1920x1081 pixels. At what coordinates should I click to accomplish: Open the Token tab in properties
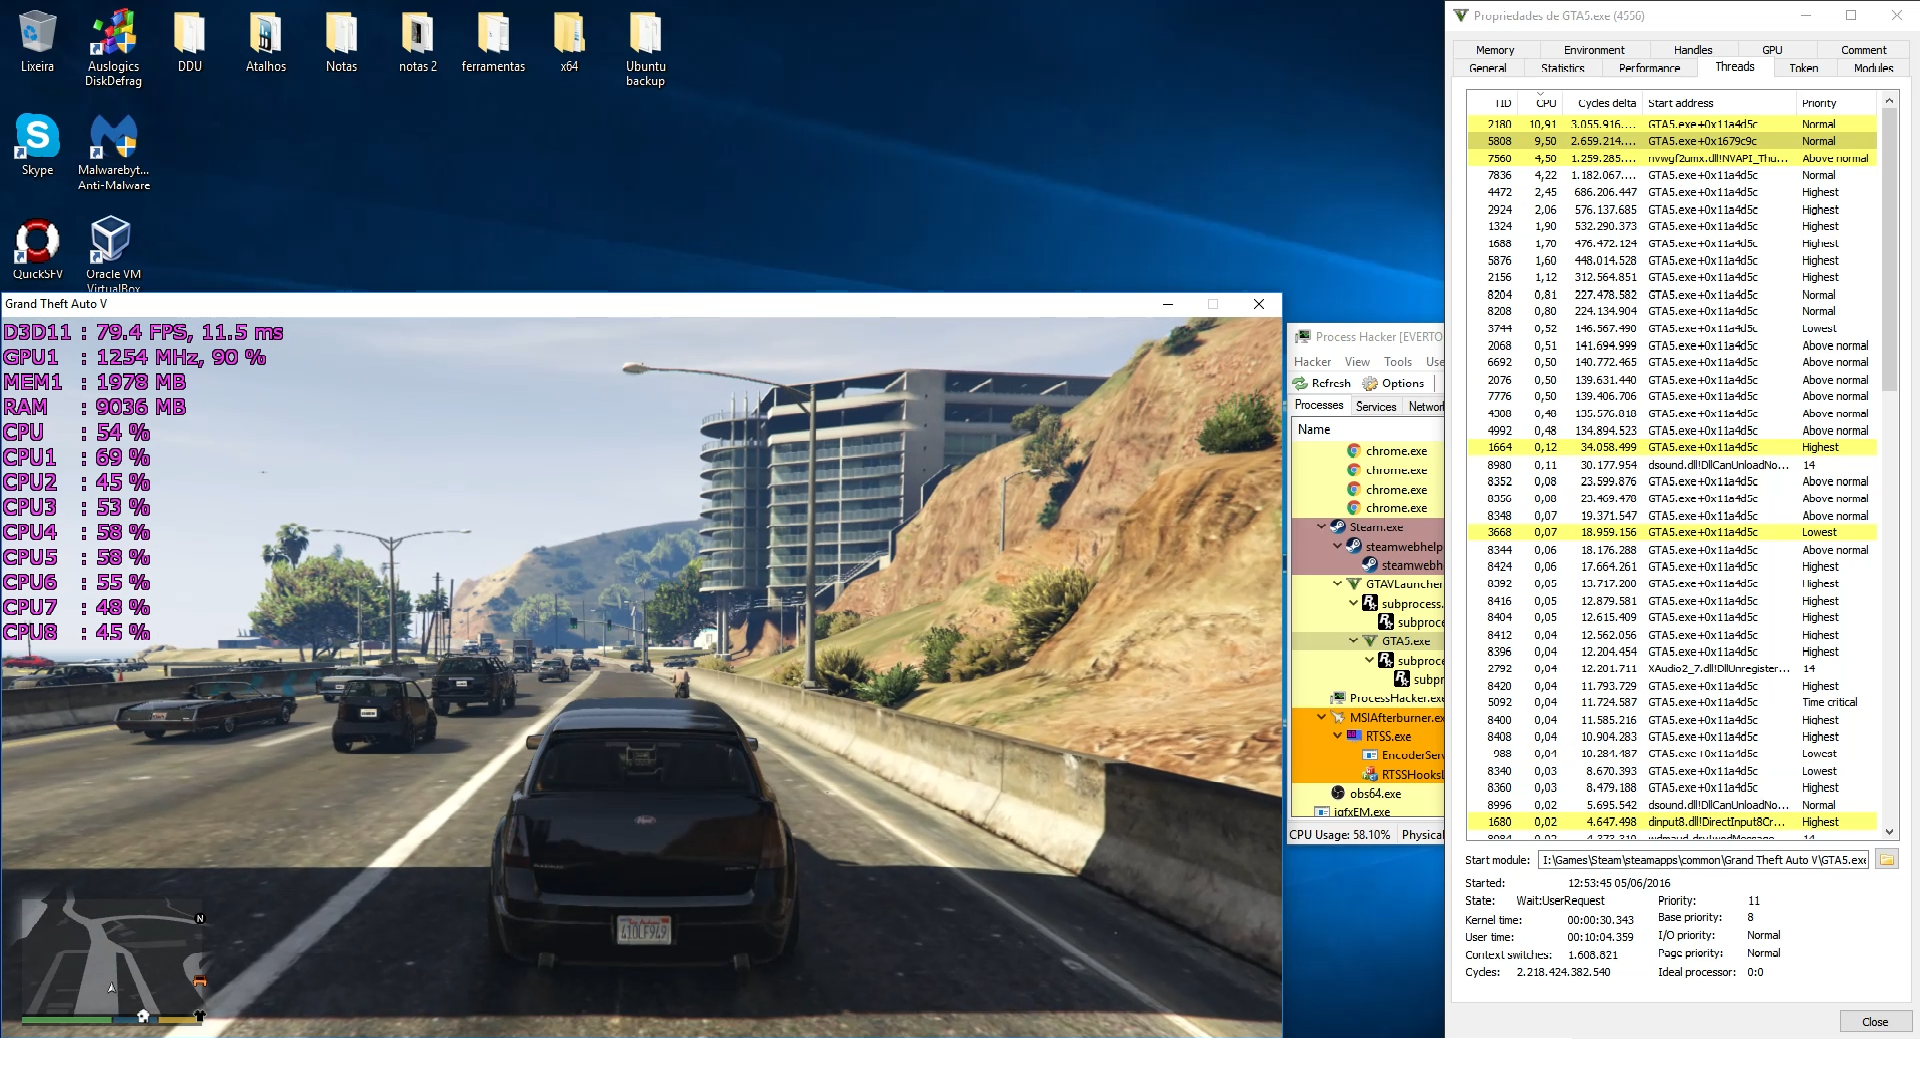coord(1804,68)
